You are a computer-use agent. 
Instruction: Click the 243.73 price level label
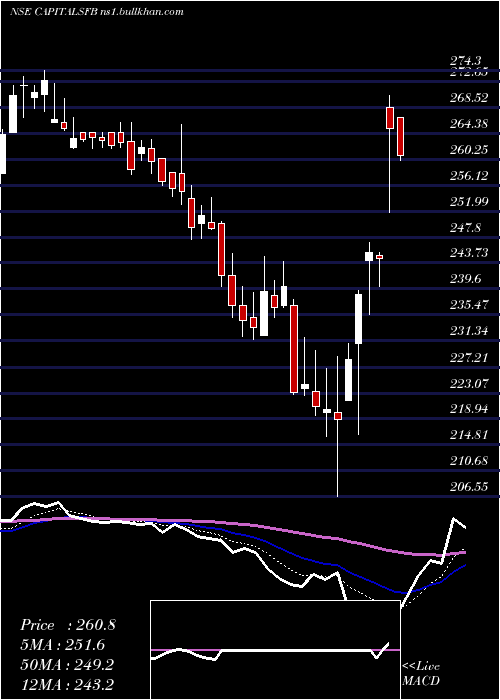point(469,253)
